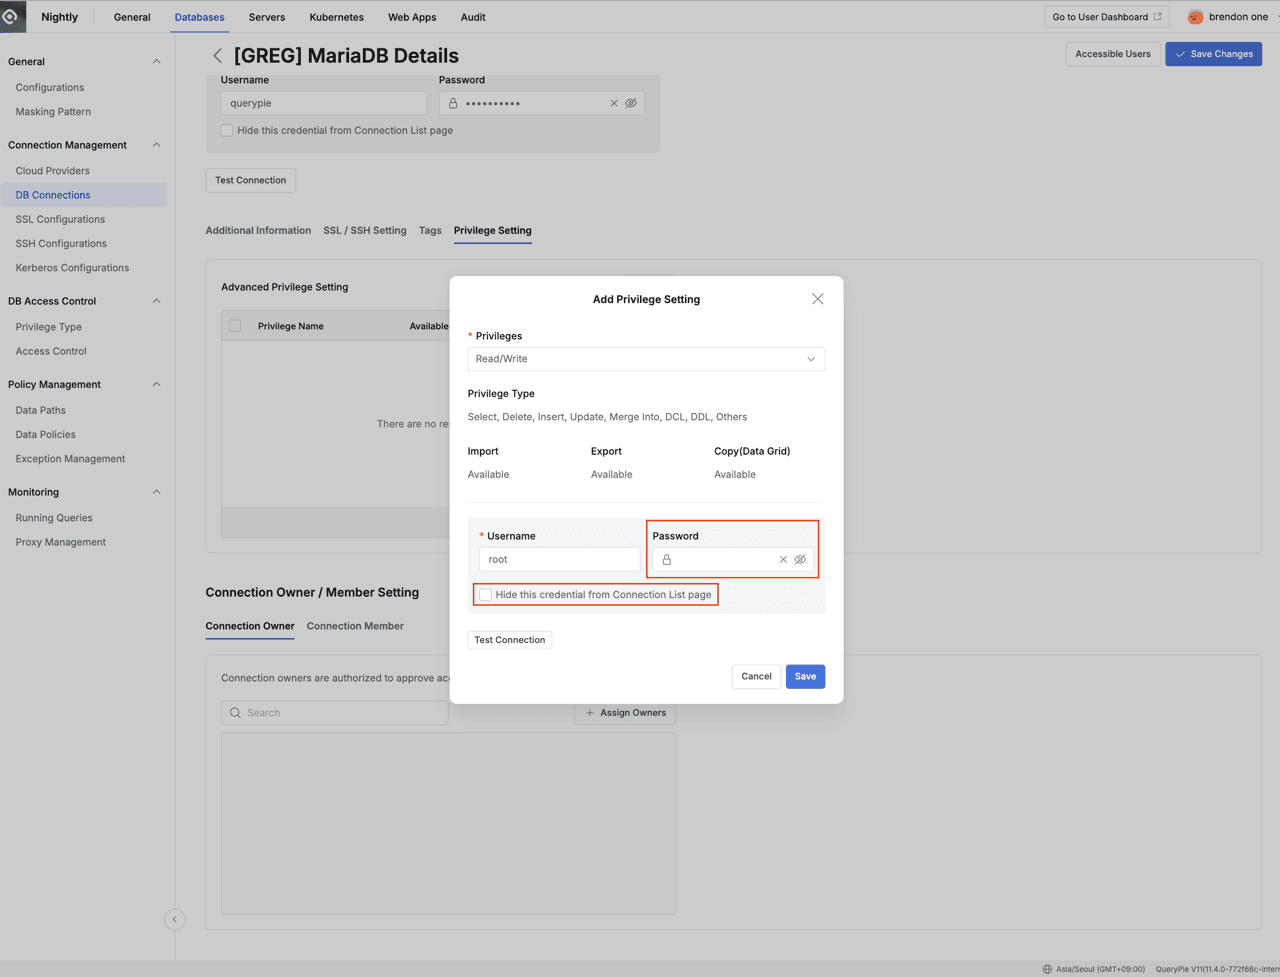Click the QueryPie logo icon

click(12, 17)
